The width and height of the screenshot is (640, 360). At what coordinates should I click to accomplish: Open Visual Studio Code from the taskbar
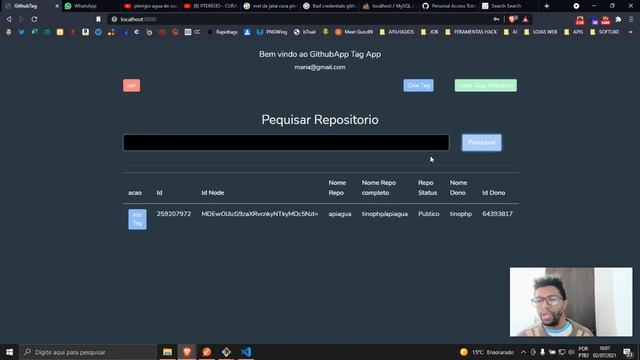pyautogui.click(x=246, y=352)
